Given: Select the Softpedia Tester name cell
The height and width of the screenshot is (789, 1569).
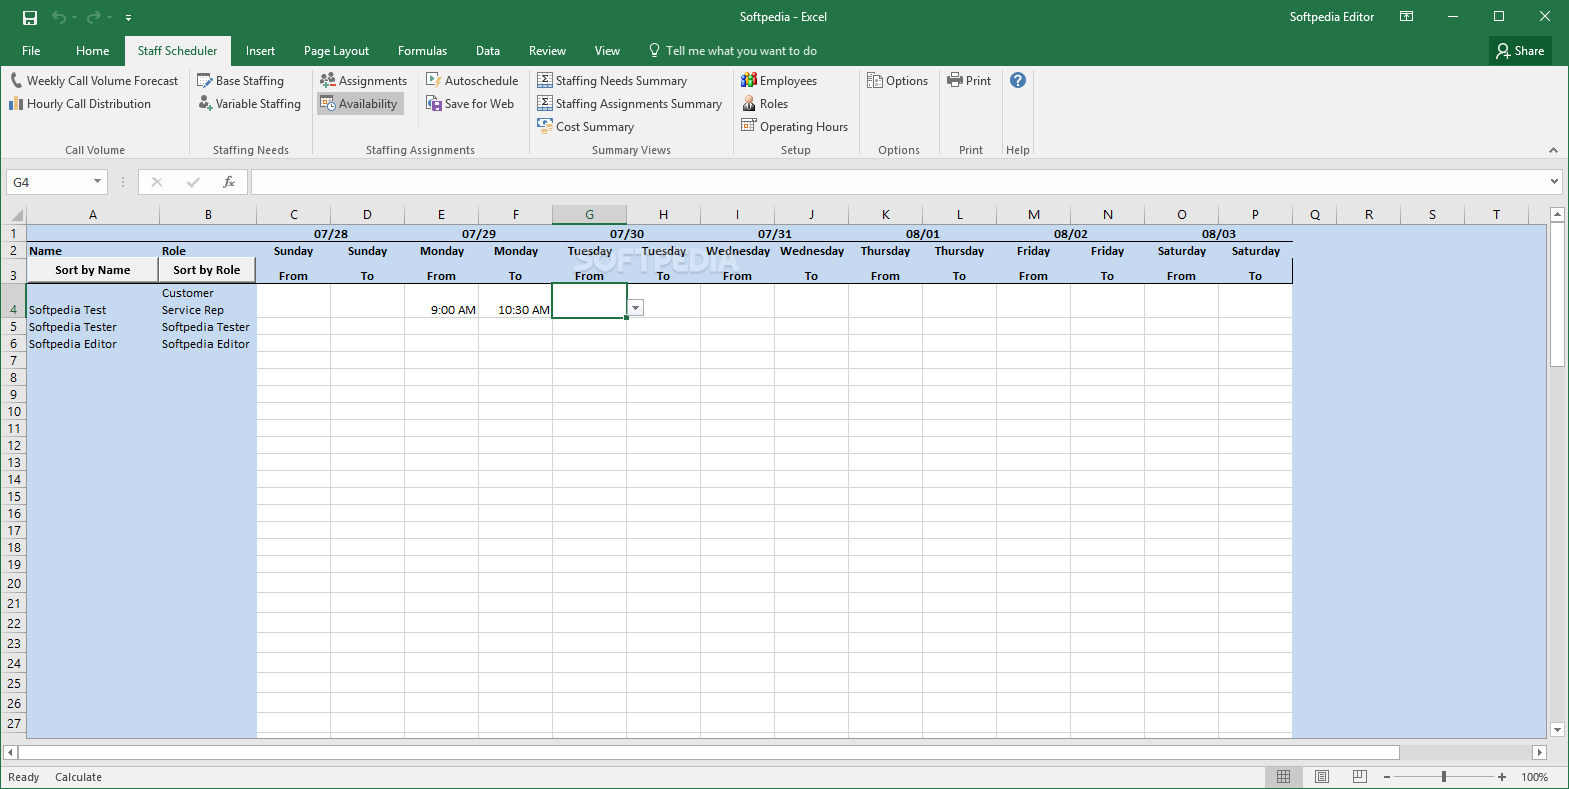Looking at the screenshot, I should click(x=93, y=327).
